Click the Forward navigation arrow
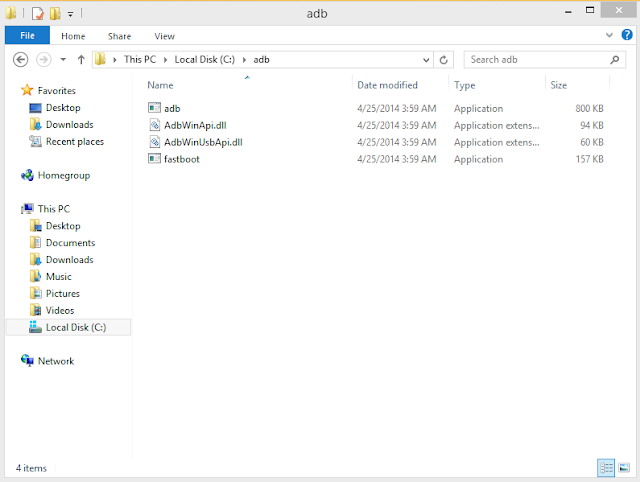The height and width of the screenshot is (482, 640). [x=44, y=60]
